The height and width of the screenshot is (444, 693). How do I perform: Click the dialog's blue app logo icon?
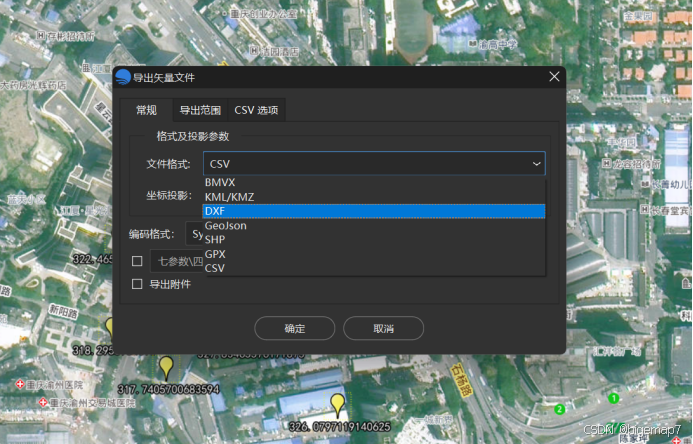[123, 77]
